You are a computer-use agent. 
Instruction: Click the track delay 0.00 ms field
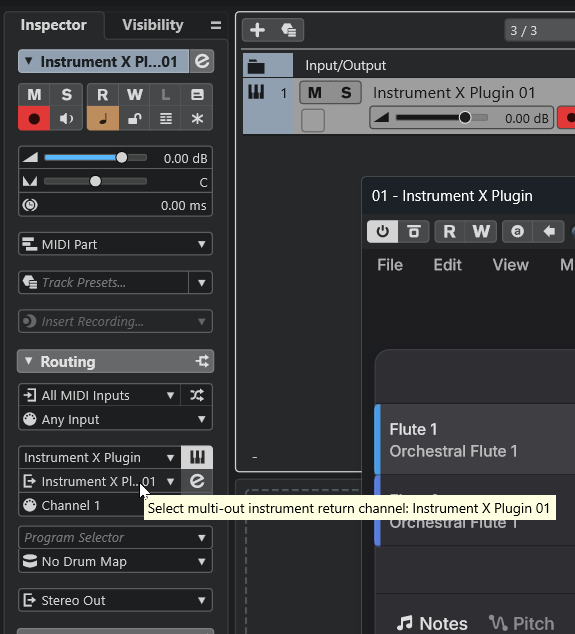pyautogui.click(x=115, y=205)
